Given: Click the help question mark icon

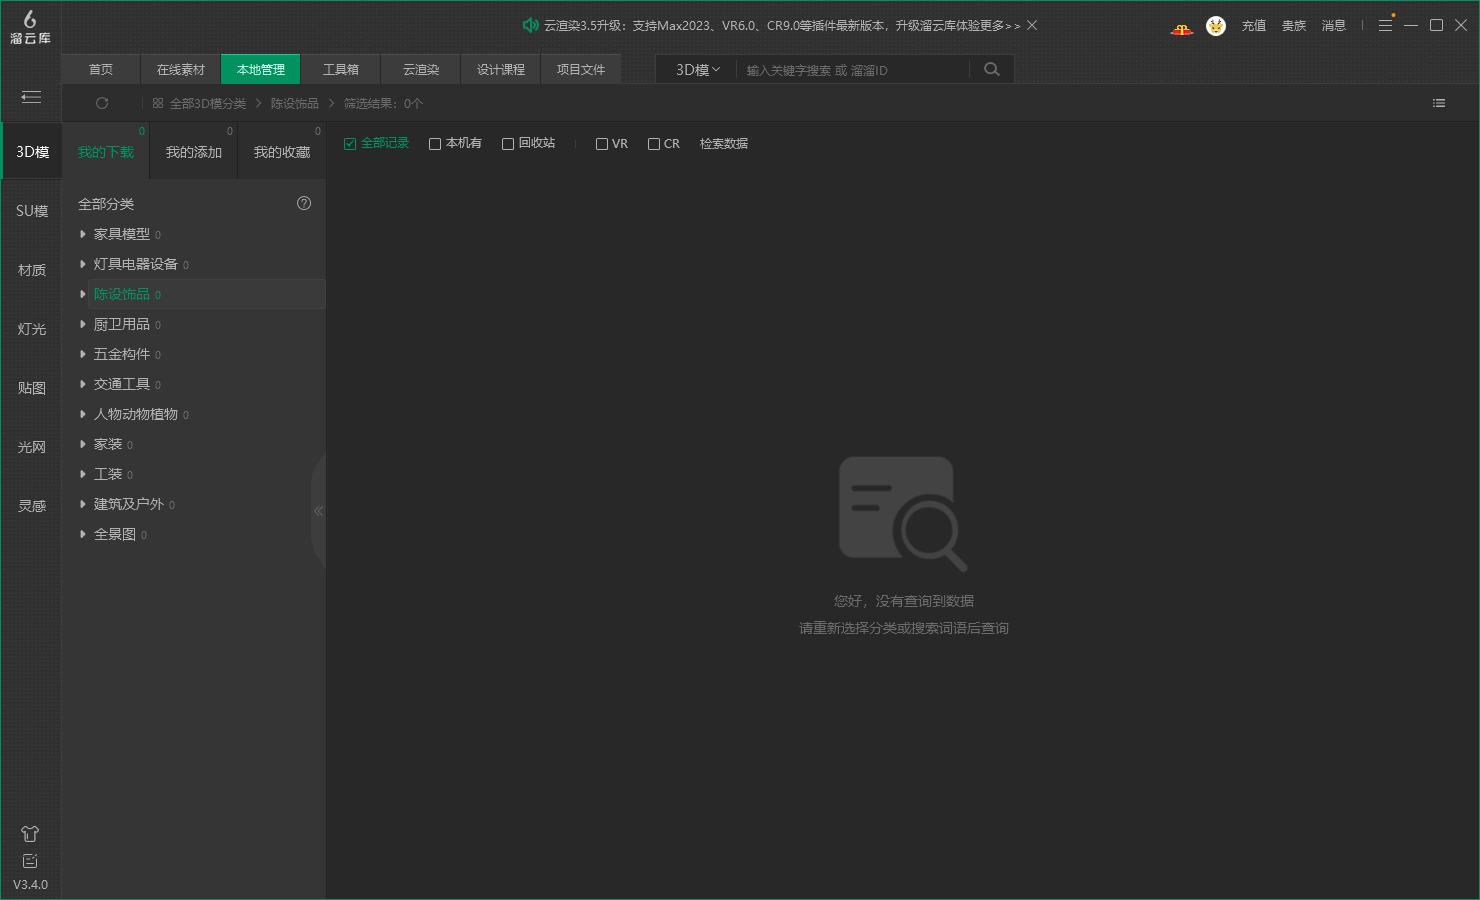Looking at the screenshot, I should point(304,203).
